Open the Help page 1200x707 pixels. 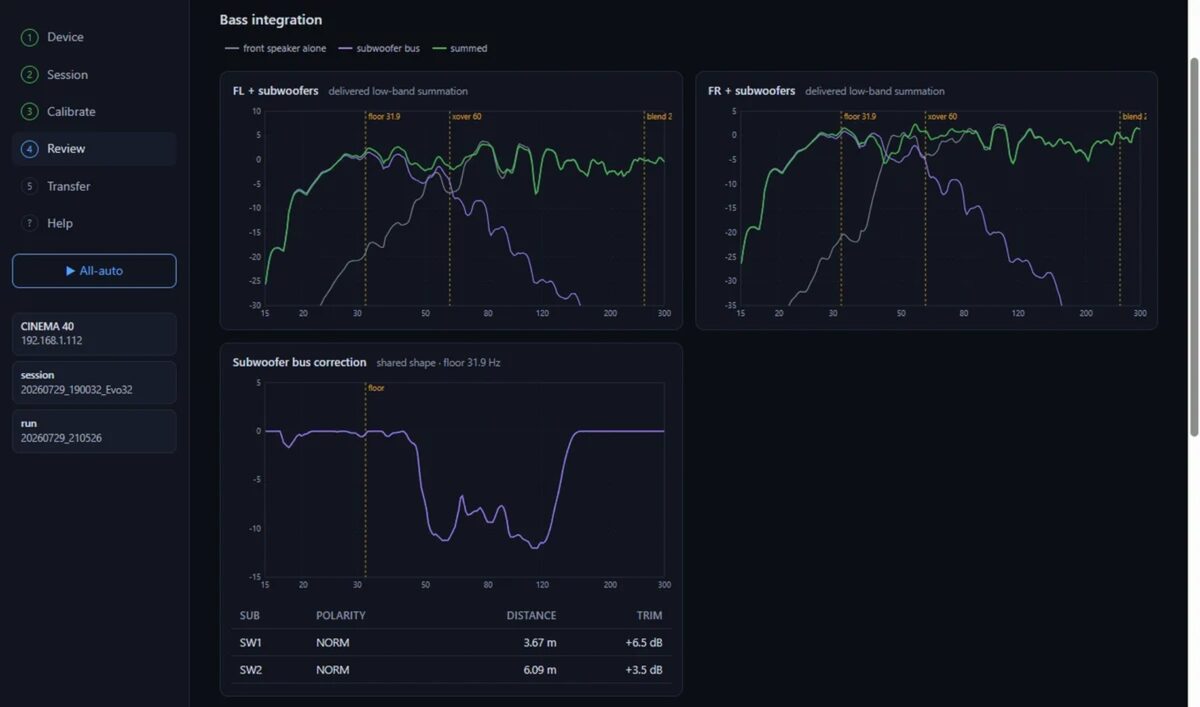pos(94,223)
